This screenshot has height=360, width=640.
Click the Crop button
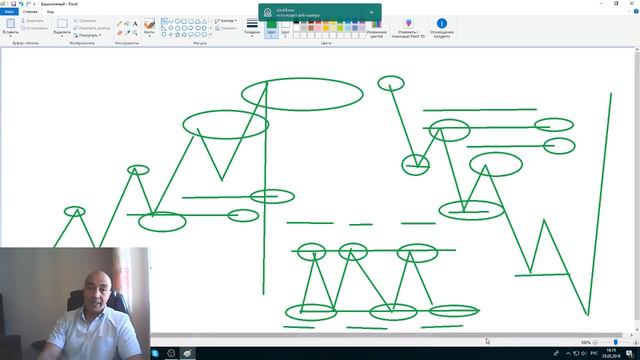point(85,20)
